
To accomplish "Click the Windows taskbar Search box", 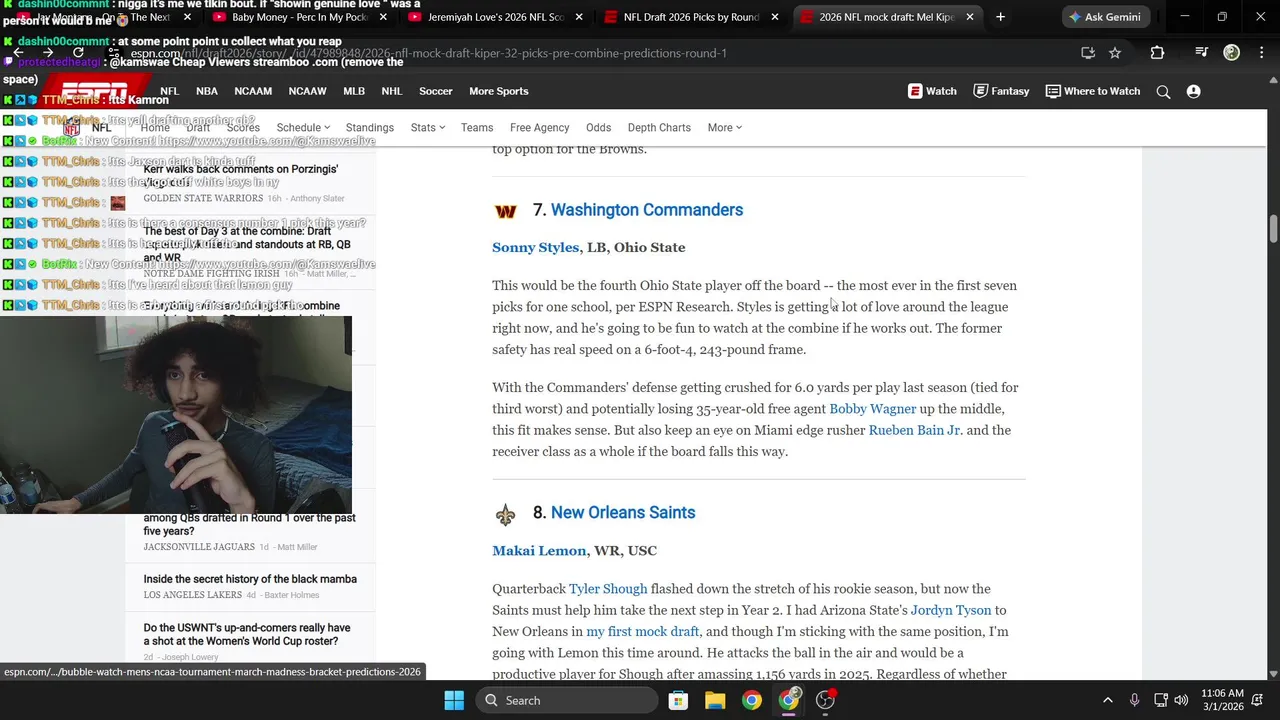I will tap(566, 700).
